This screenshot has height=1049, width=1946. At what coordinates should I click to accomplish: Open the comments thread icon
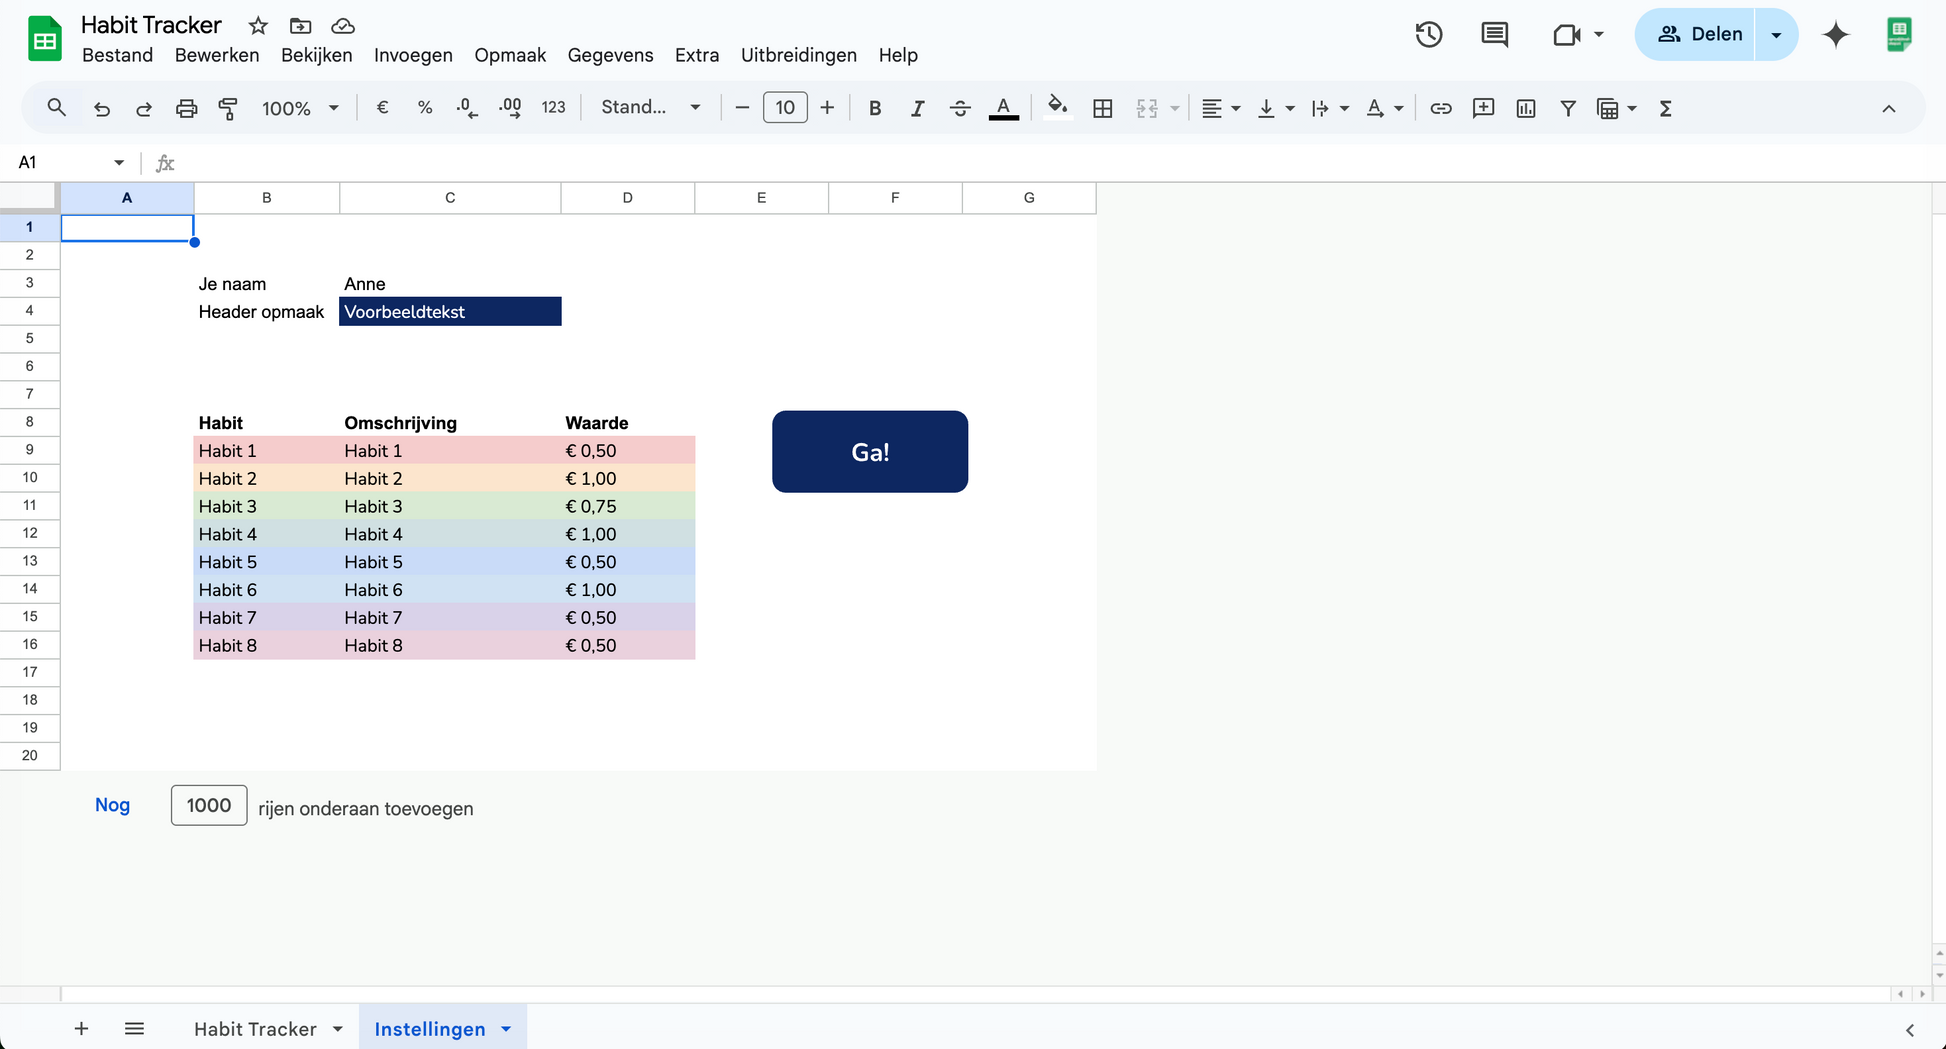pos(1494,34)
